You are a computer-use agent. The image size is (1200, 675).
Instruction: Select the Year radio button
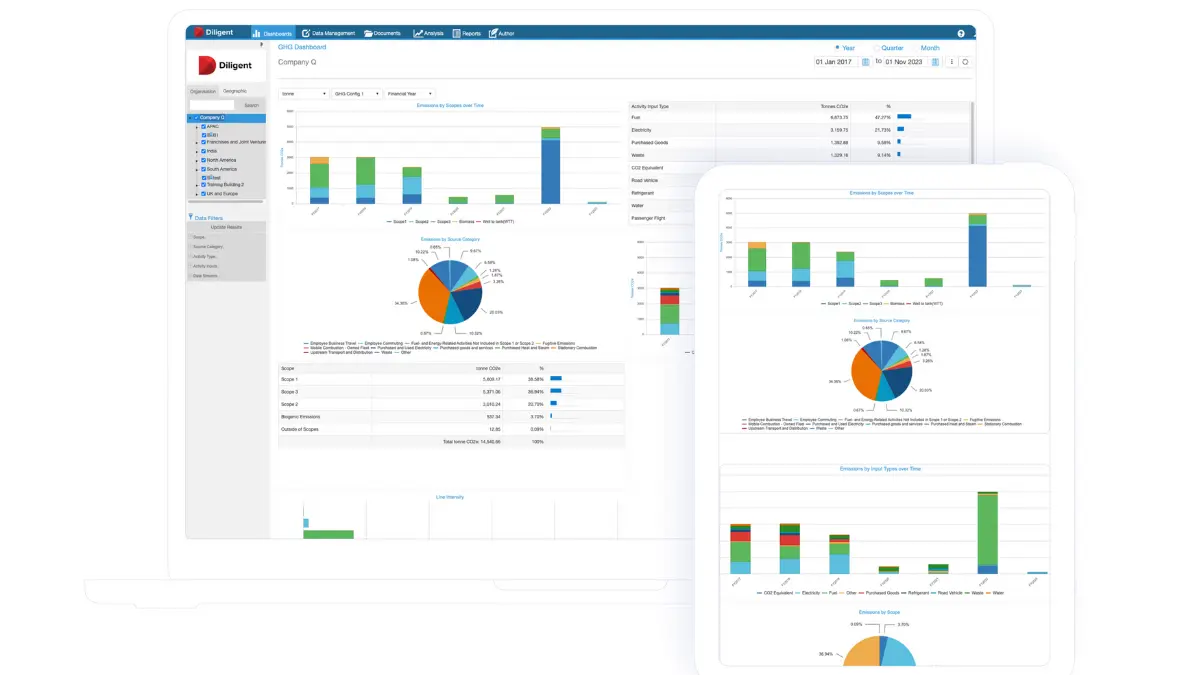(x=838, y=48)
